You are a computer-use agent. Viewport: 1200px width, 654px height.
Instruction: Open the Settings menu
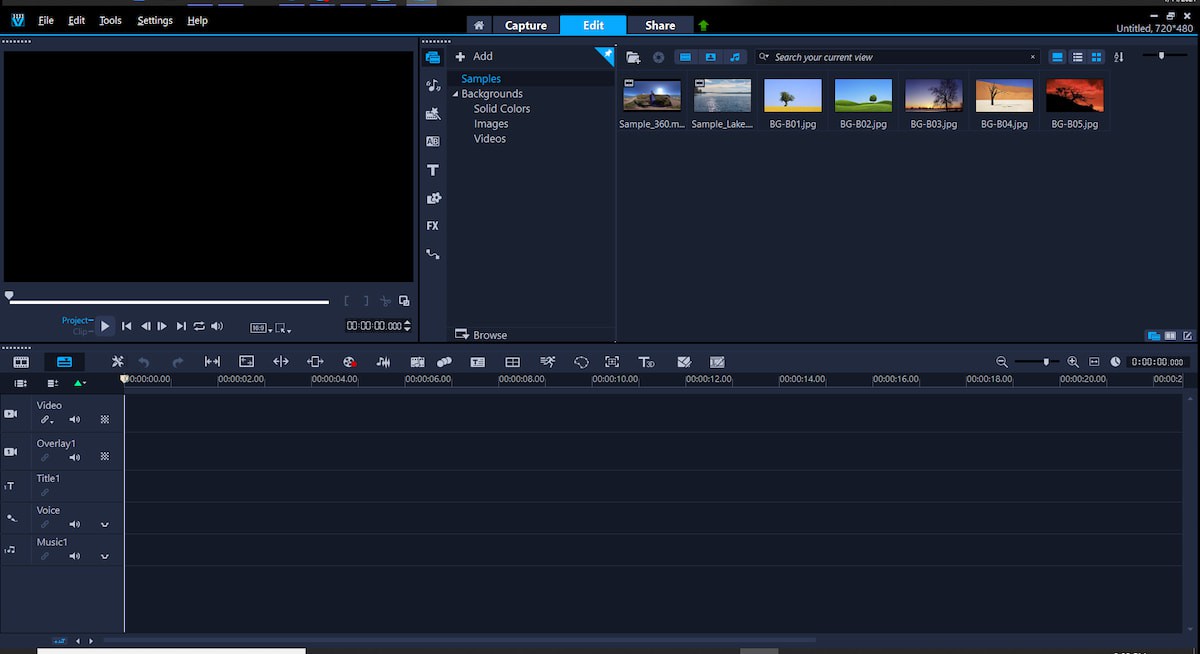154,19
